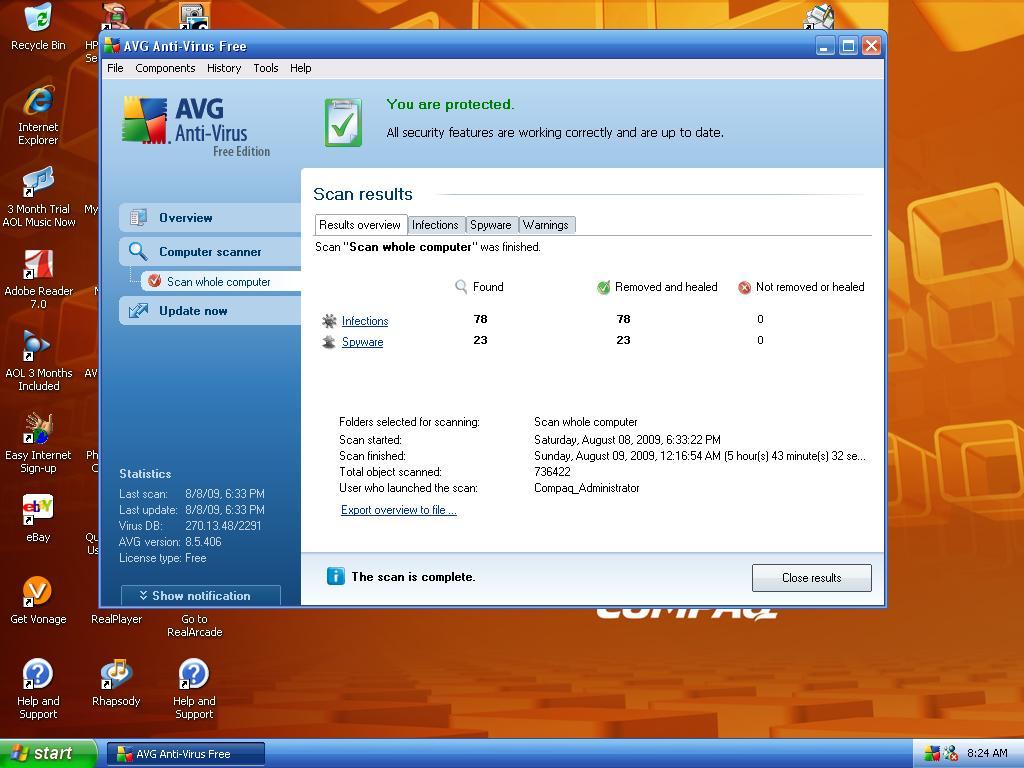The width and height of the screenshot is (1024, 768).
Task: Switch to the Infections tab
Action: [x=436, y=224]
